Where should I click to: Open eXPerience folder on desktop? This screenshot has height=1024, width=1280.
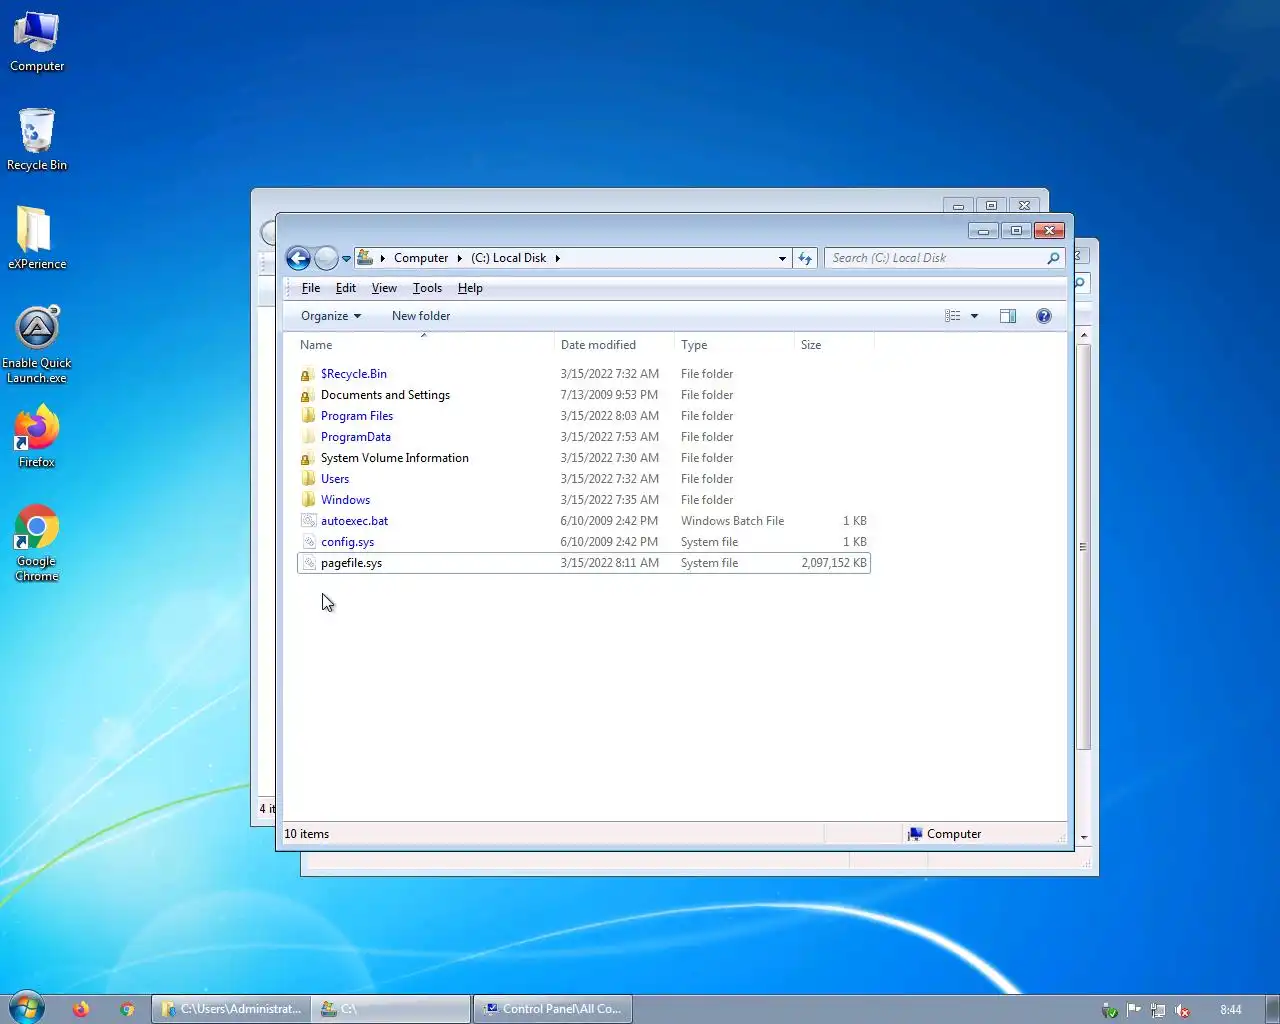pos(37,238)
